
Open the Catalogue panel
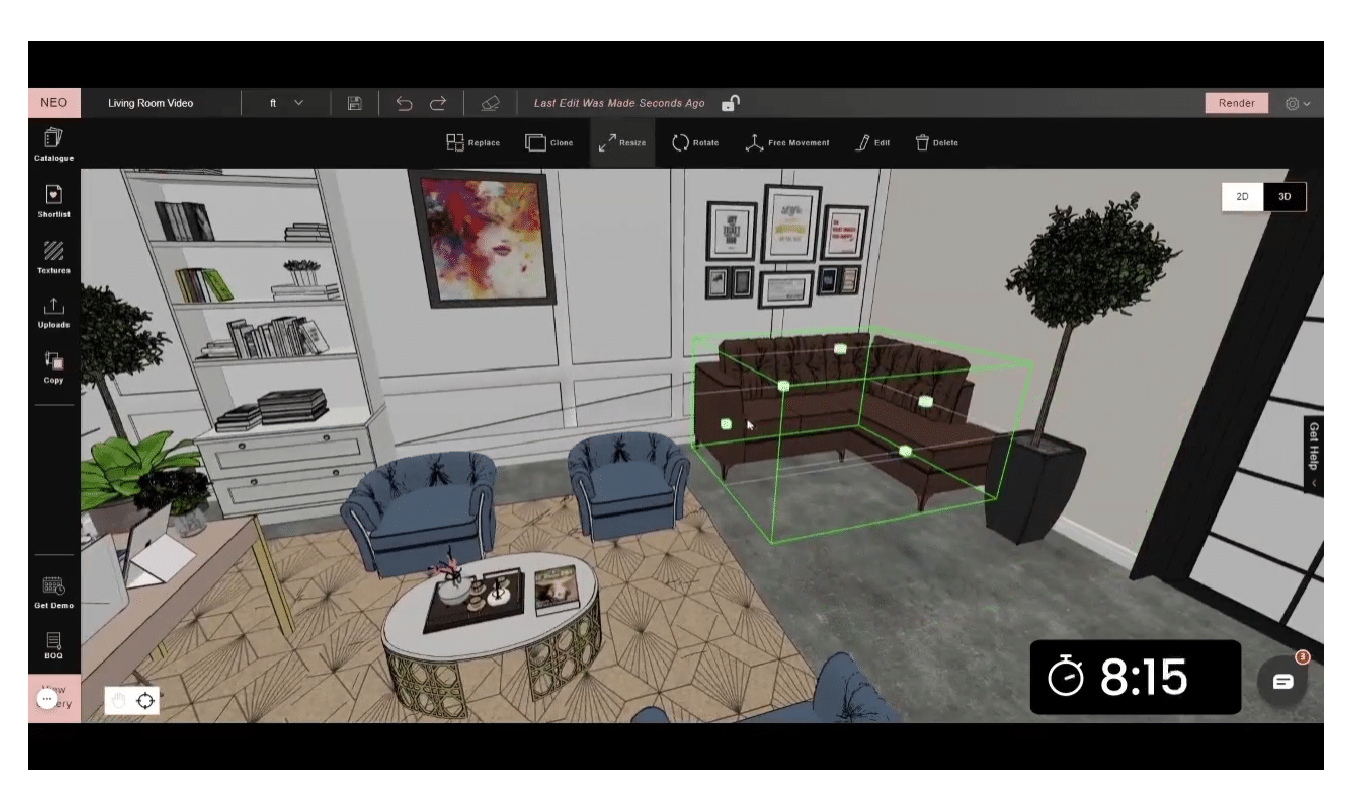click(53, 143)
